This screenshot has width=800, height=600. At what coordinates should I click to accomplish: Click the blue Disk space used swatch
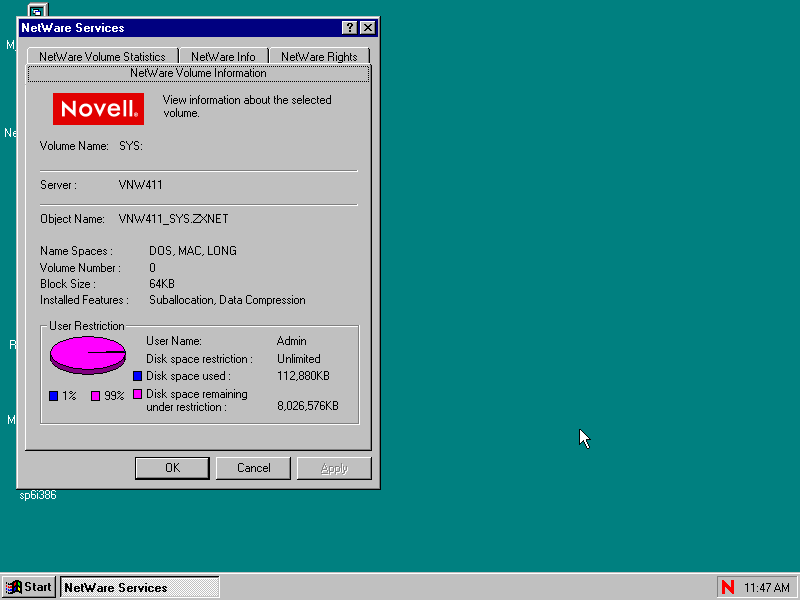coord(137,376)
